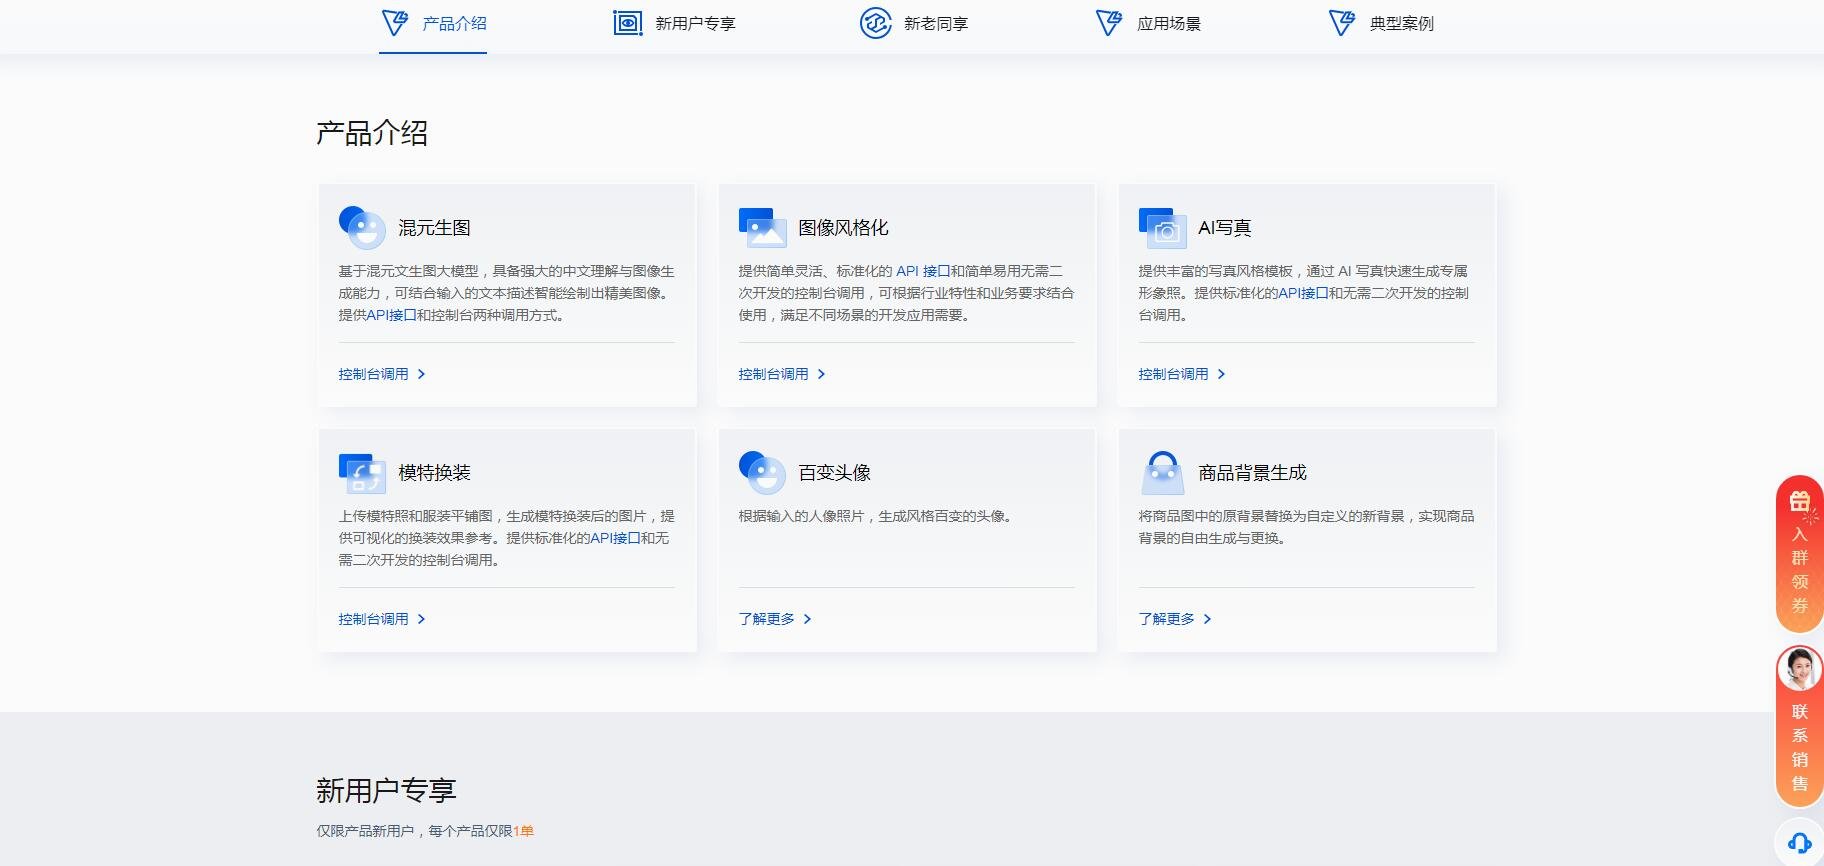This screenshot has width=1824, height=866.
Task: Click the 混元生图 smiley face icon
Action: tap(362, 227)
